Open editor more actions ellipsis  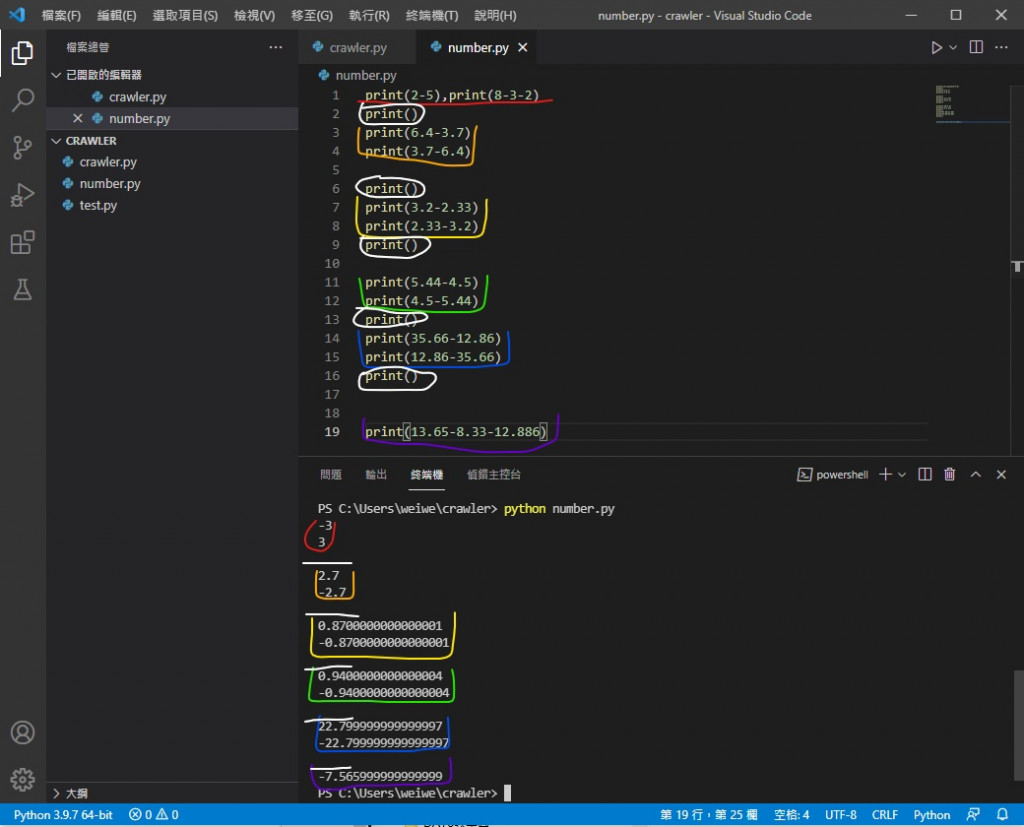(1001, 47)
